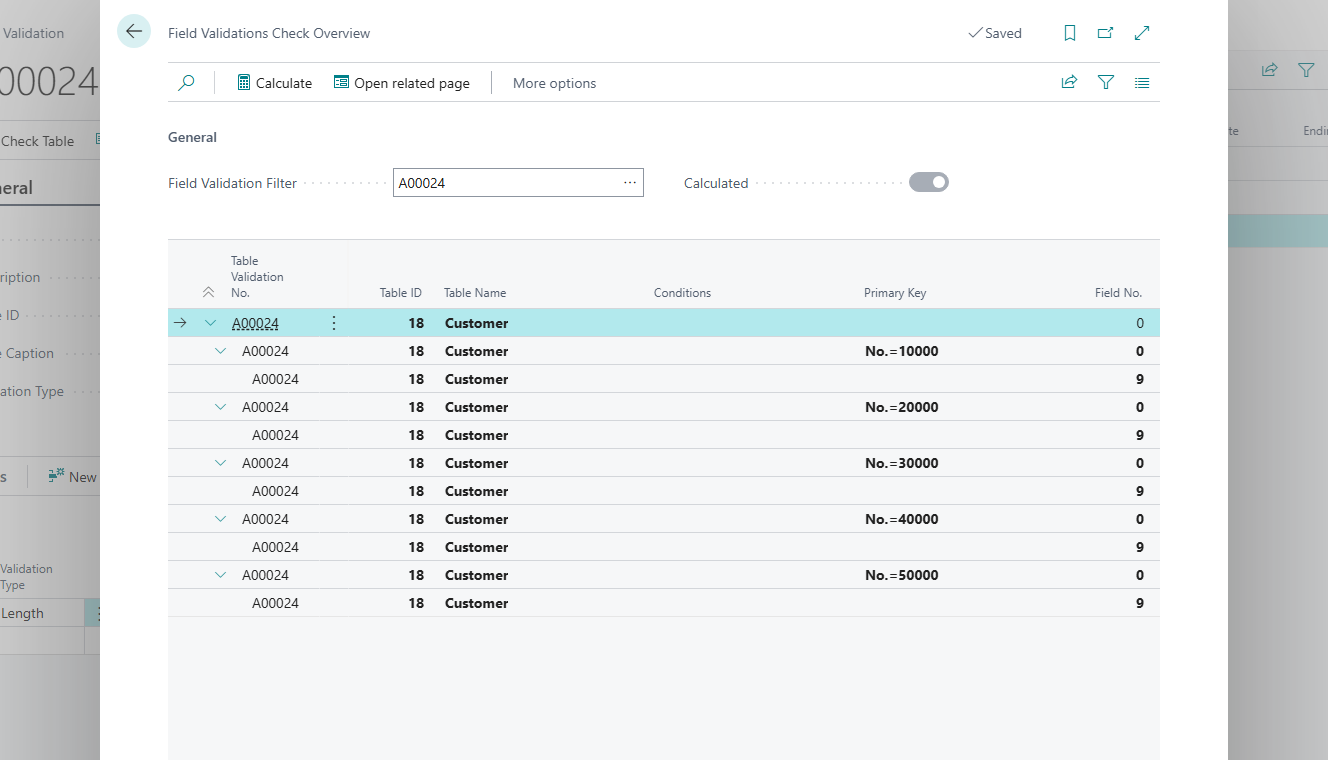The height and width of the screenshot is (760, 1328).
Task: Sort by Table ID column header
Action: (x=400, y=293)
